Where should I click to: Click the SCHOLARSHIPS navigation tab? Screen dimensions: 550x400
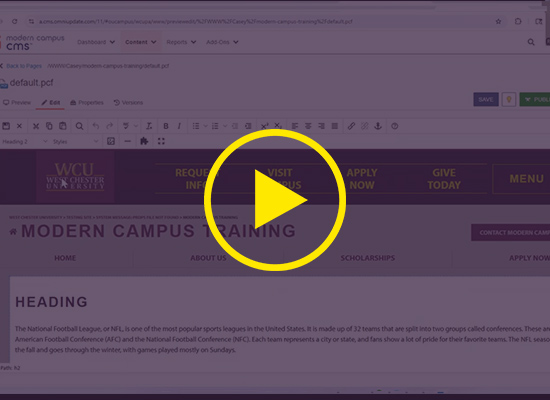[x=368, y=258]
